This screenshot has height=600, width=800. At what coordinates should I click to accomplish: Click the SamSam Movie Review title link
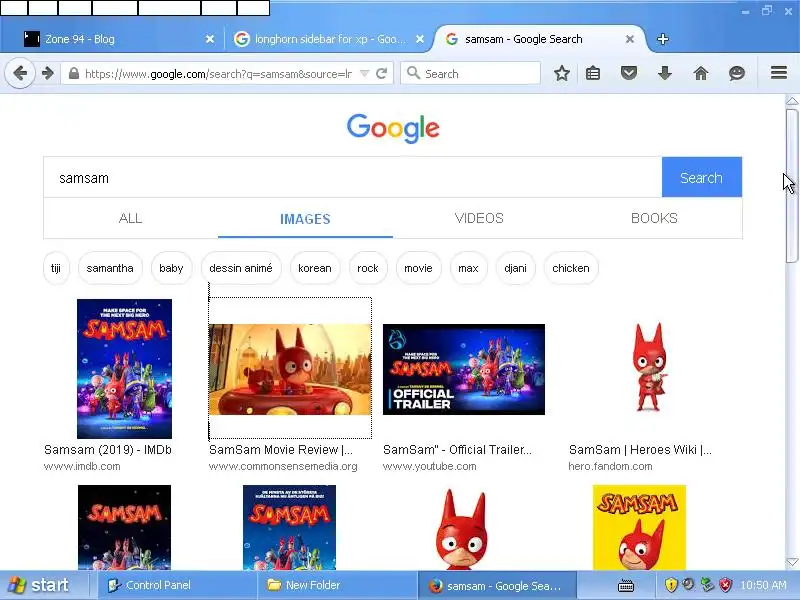pos(281,449)
